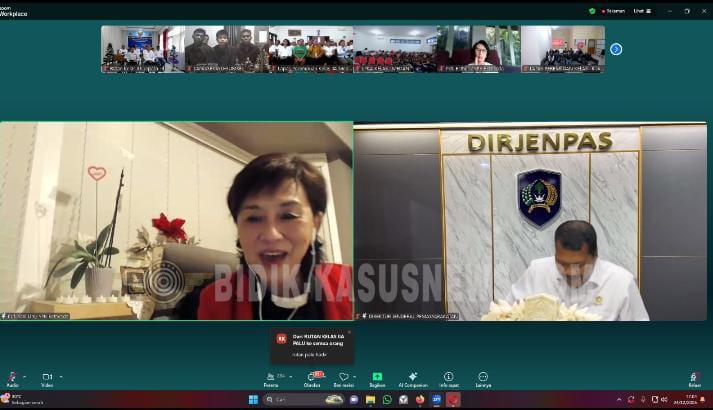Open the Lainnya more options menu

[x=483, y=378]
